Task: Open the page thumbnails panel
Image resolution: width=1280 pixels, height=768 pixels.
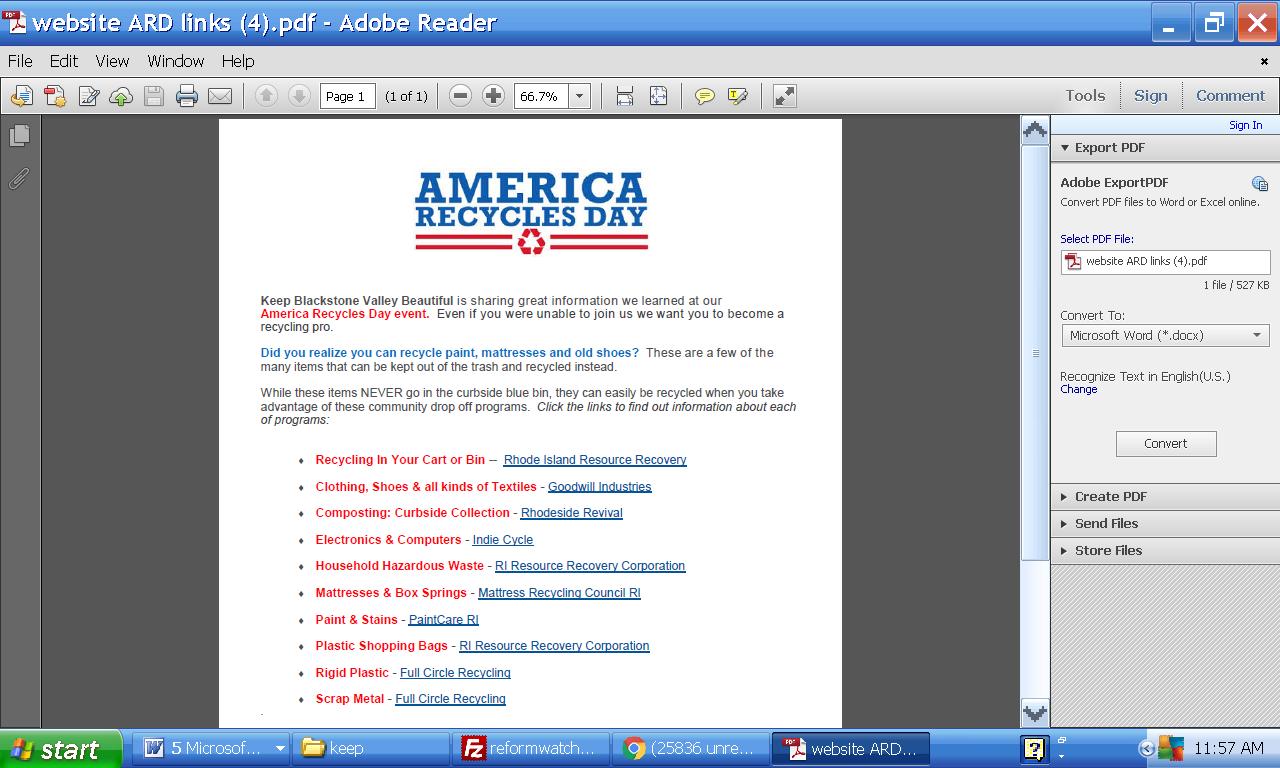Action: pyautogui.click(x=19, y=135)
